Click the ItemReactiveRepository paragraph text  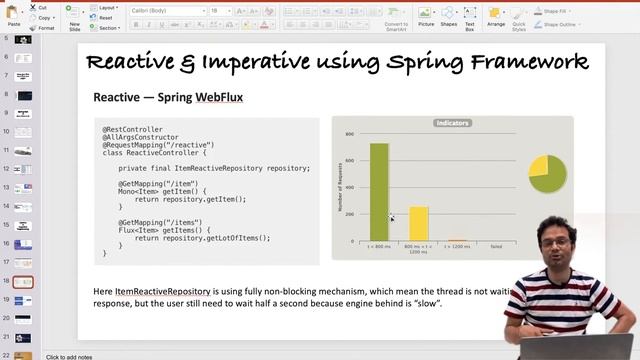[302, 298]
